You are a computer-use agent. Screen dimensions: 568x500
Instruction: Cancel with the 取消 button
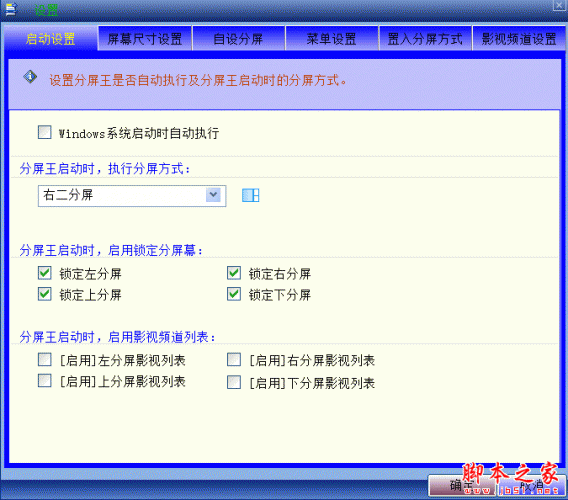coord(531,485)
